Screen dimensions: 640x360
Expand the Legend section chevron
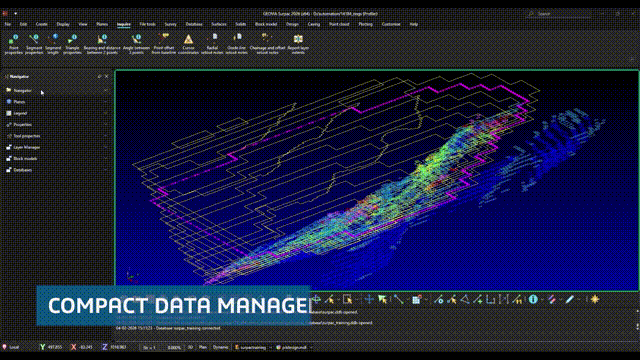105,113
